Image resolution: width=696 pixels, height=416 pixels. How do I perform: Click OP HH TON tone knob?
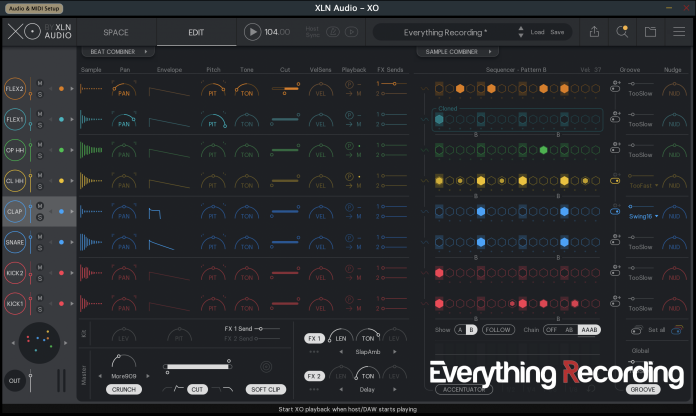tap(247, 151)
